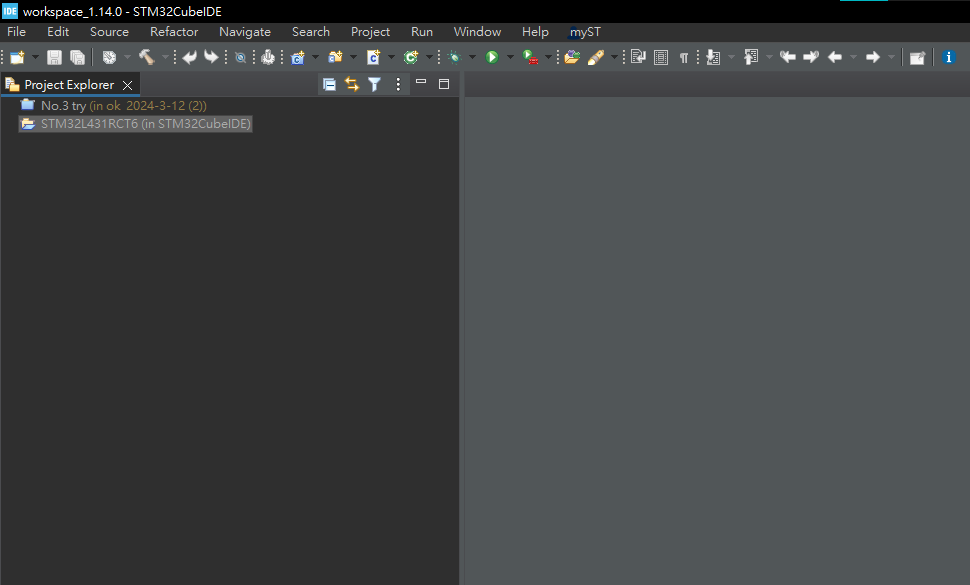Open the Project menu
Screen dimensions: 970x585
click(371, 32)
